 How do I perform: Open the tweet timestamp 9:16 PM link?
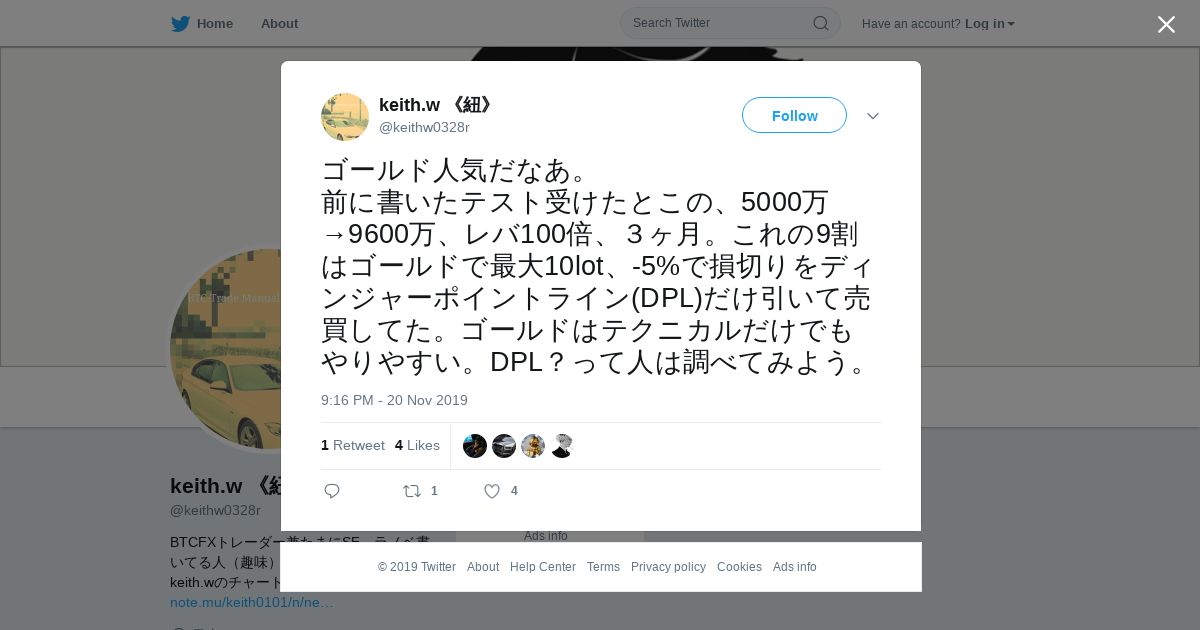[394, 400]
